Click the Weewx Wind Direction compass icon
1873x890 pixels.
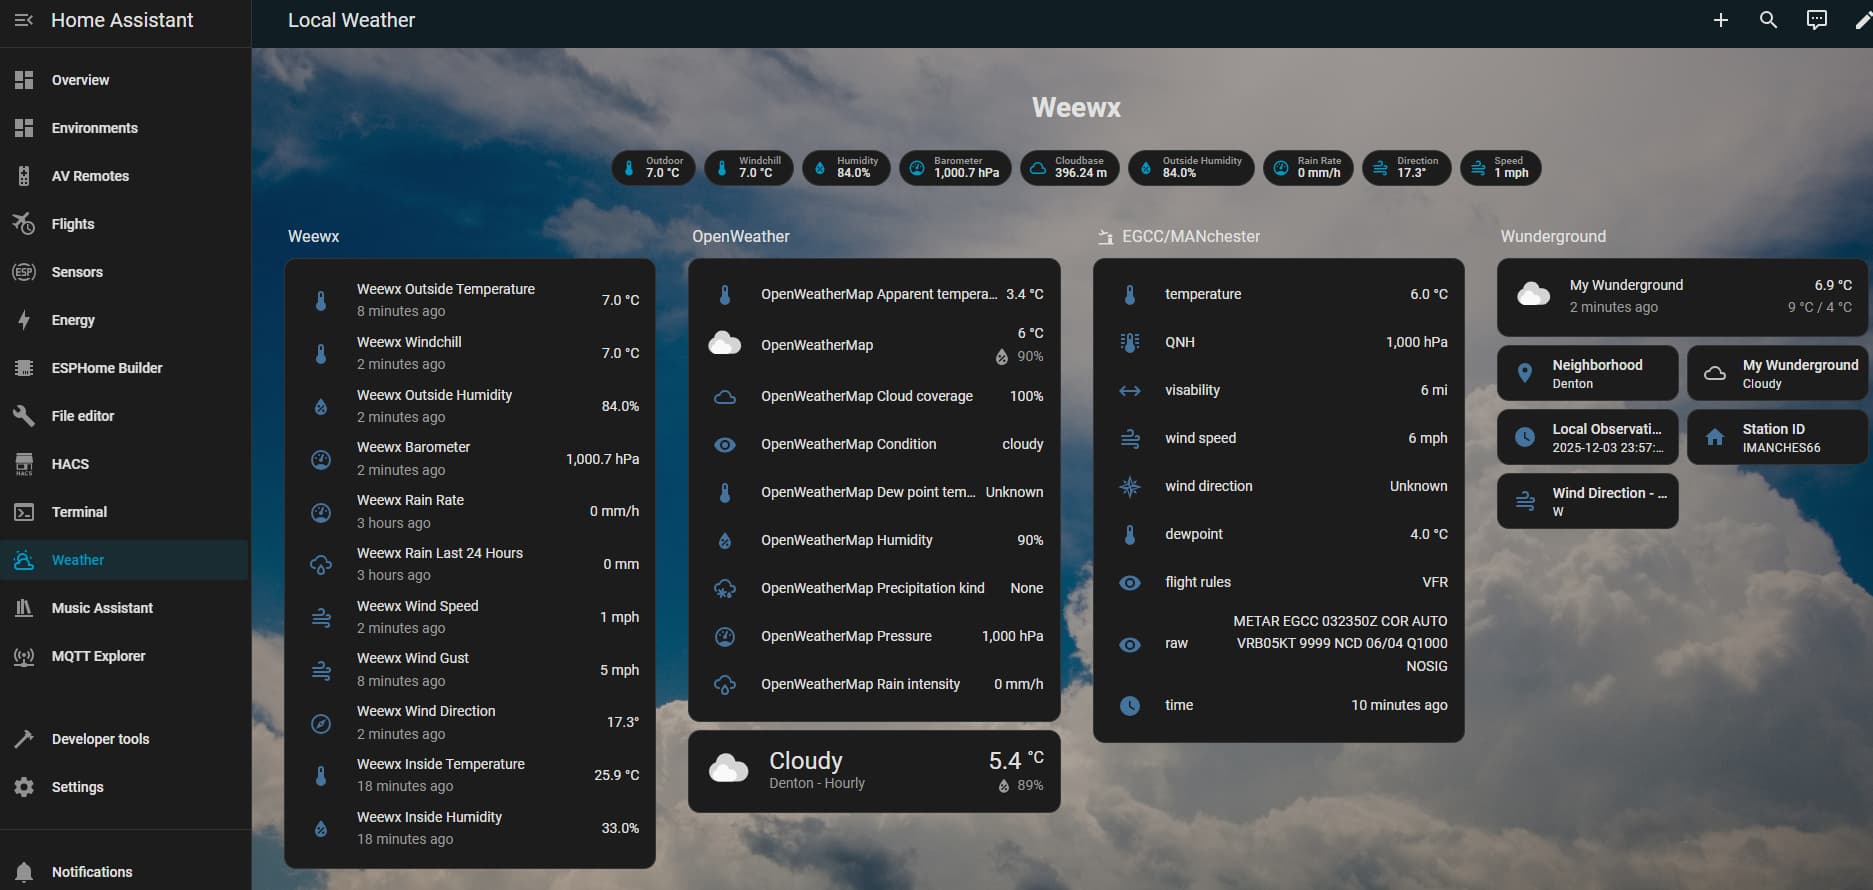[321, 723]
